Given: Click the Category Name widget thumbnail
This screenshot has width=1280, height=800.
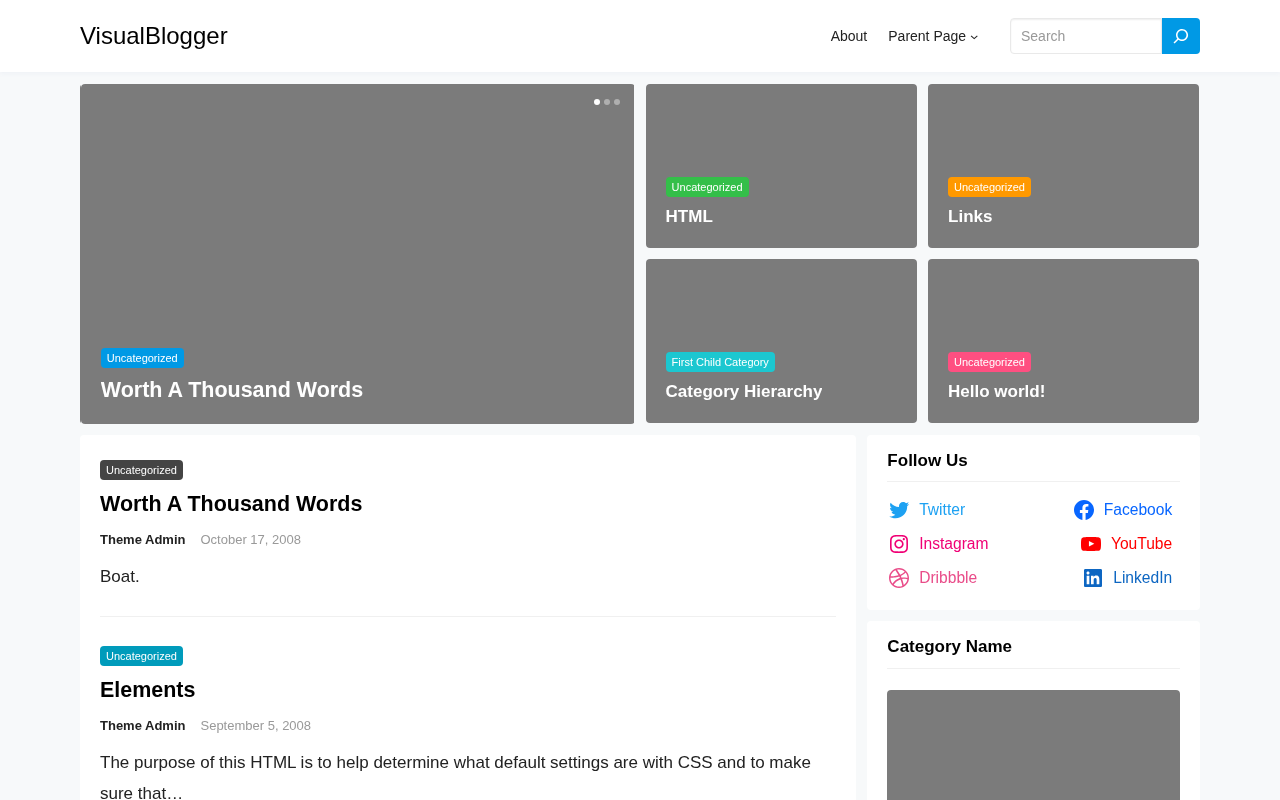Looking at the screenshot, I should click(1033, 745).
